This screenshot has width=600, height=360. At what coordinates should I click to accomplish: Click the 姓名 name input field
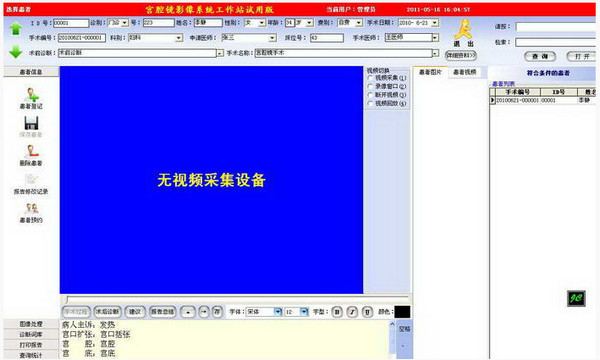[x=208, y=23]
